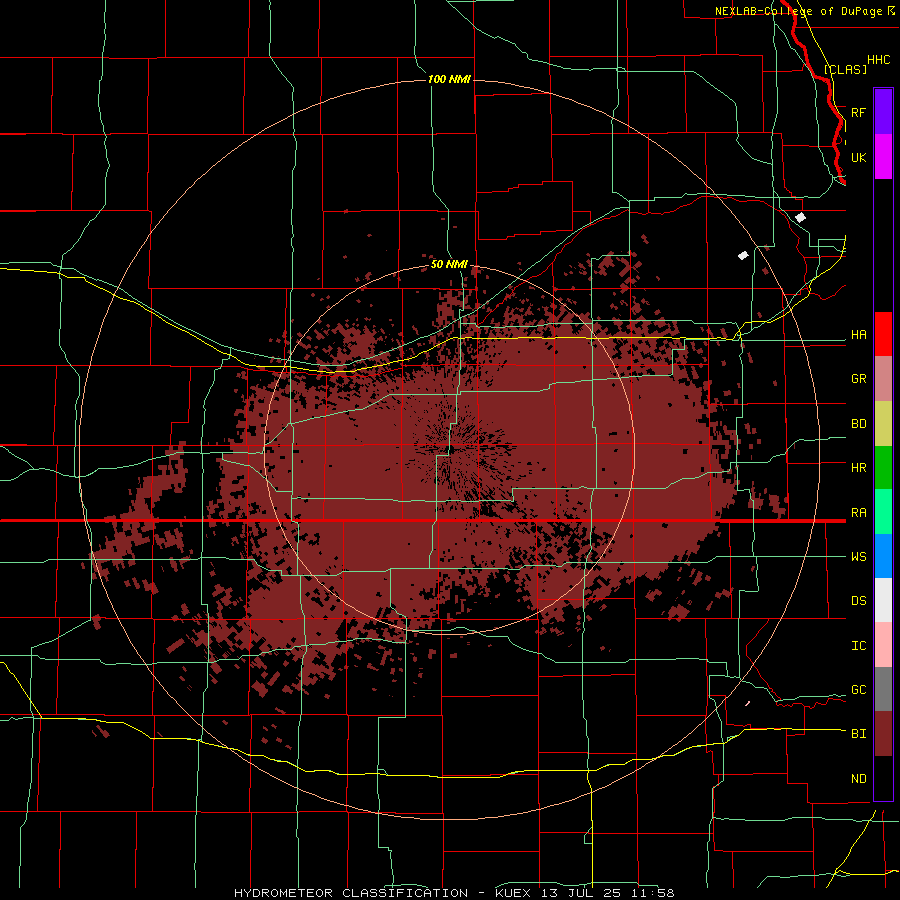This screenshot has height=900, width=900.
Task: Click the GC legend label
Action: click(858, 690)
